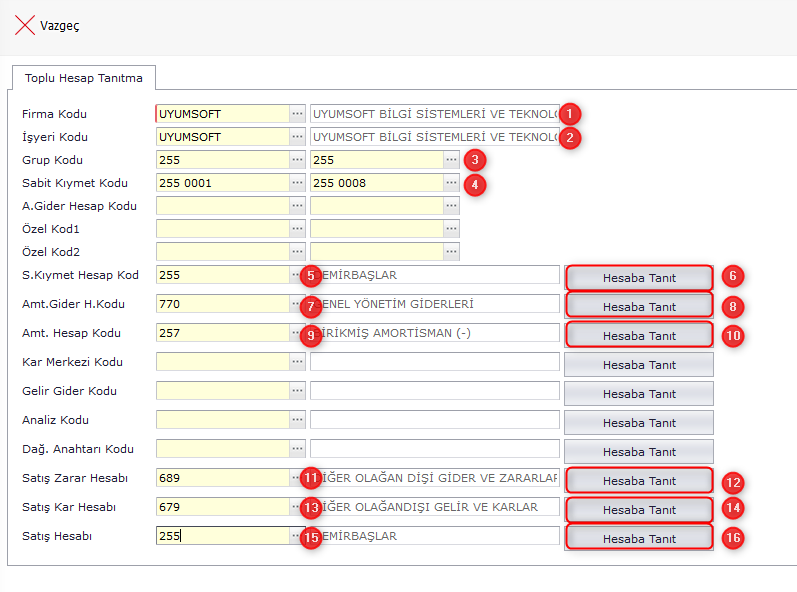Click the Vazgeç cancel icon
The height and width of the screenshot is (592, 797).
tap(25, 26)
